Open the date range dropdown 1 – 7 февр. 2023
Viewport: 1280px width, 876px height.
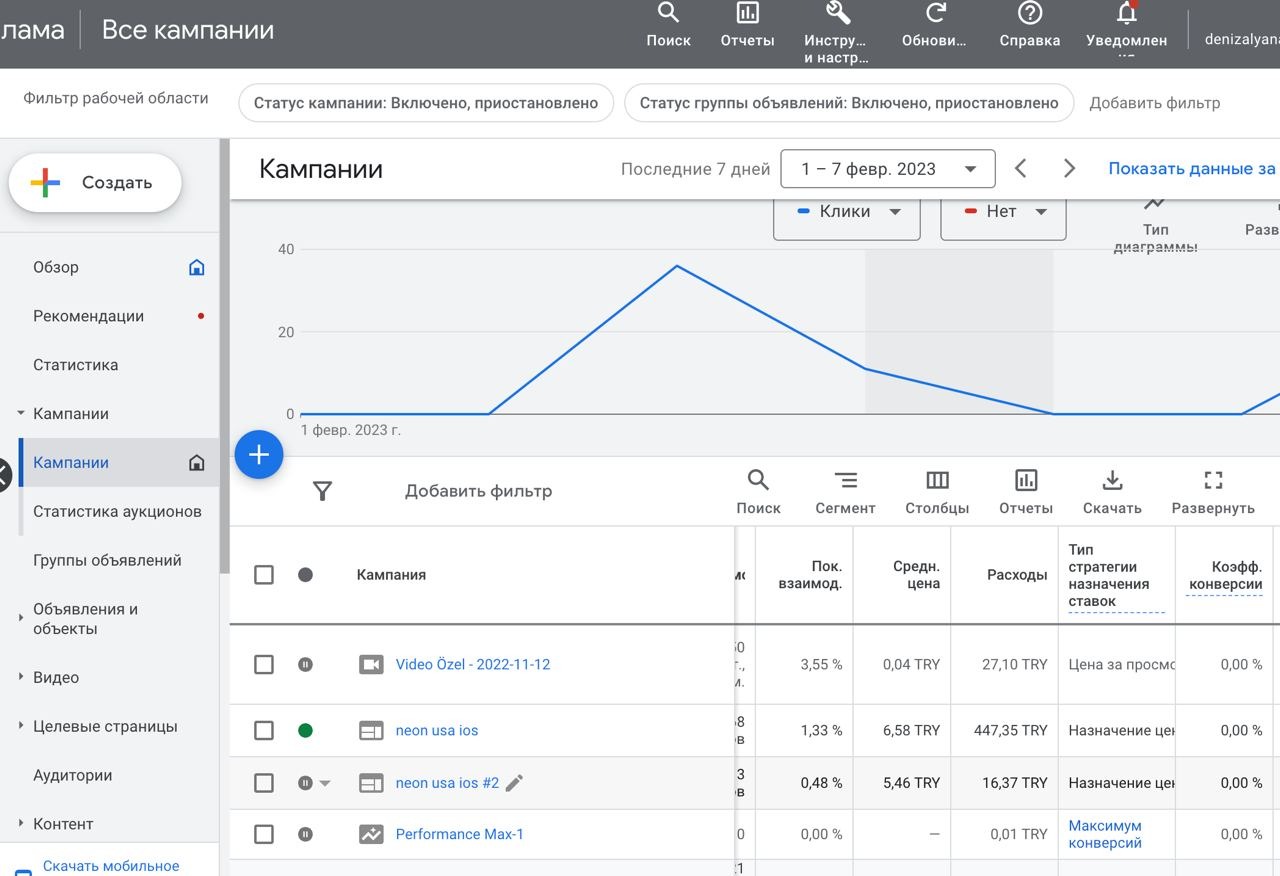[887, 169]
